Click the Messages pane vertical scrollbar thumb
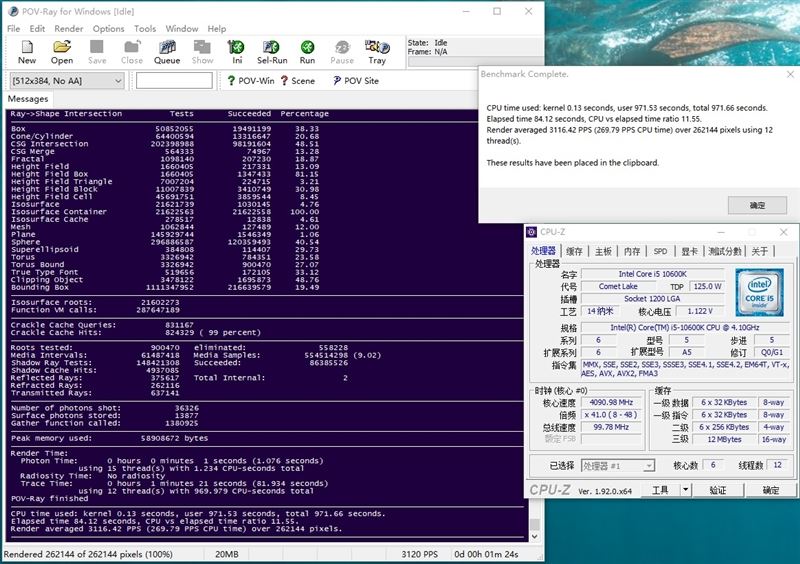 (535, 524)
